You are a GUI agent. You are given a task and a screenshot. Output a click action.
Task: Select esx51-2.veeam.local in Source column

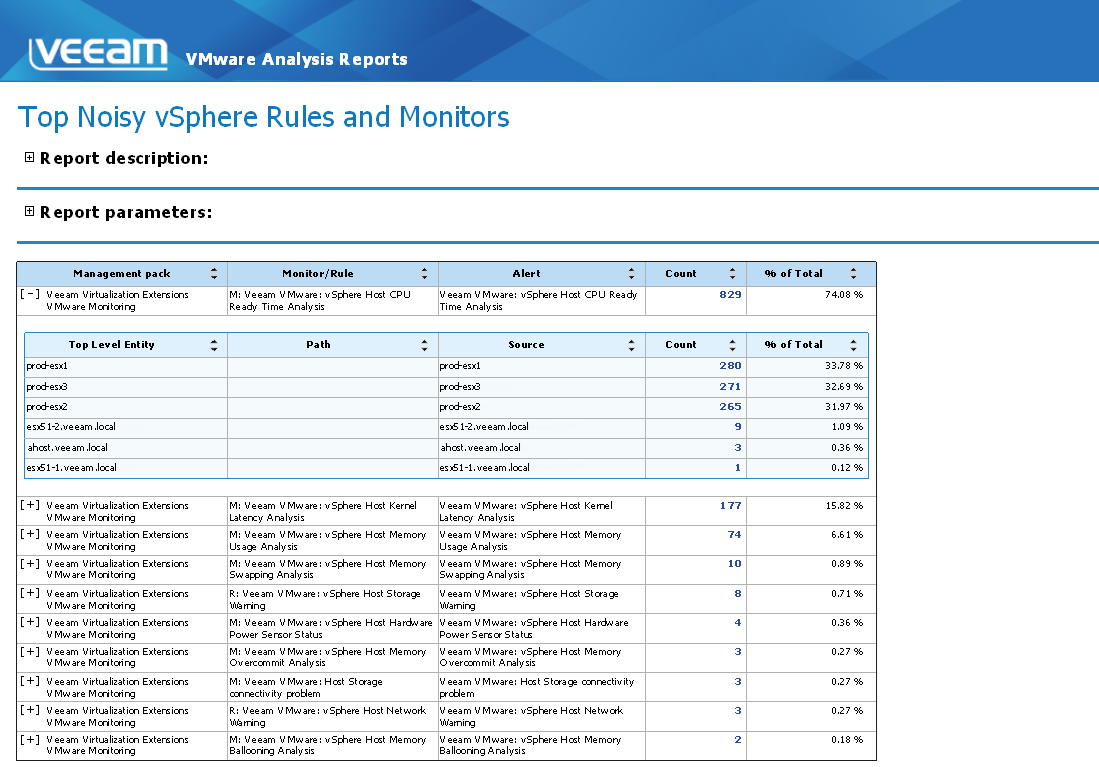pos(484,426)
